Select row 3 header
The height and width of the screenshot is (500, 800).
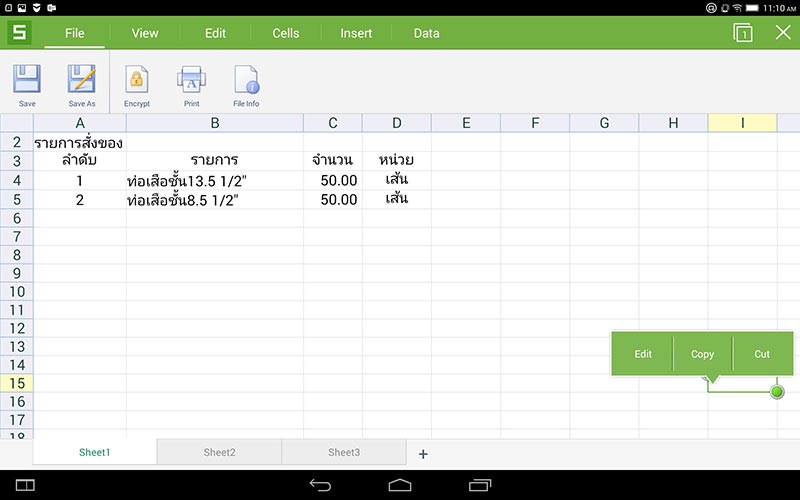(17, 161)
